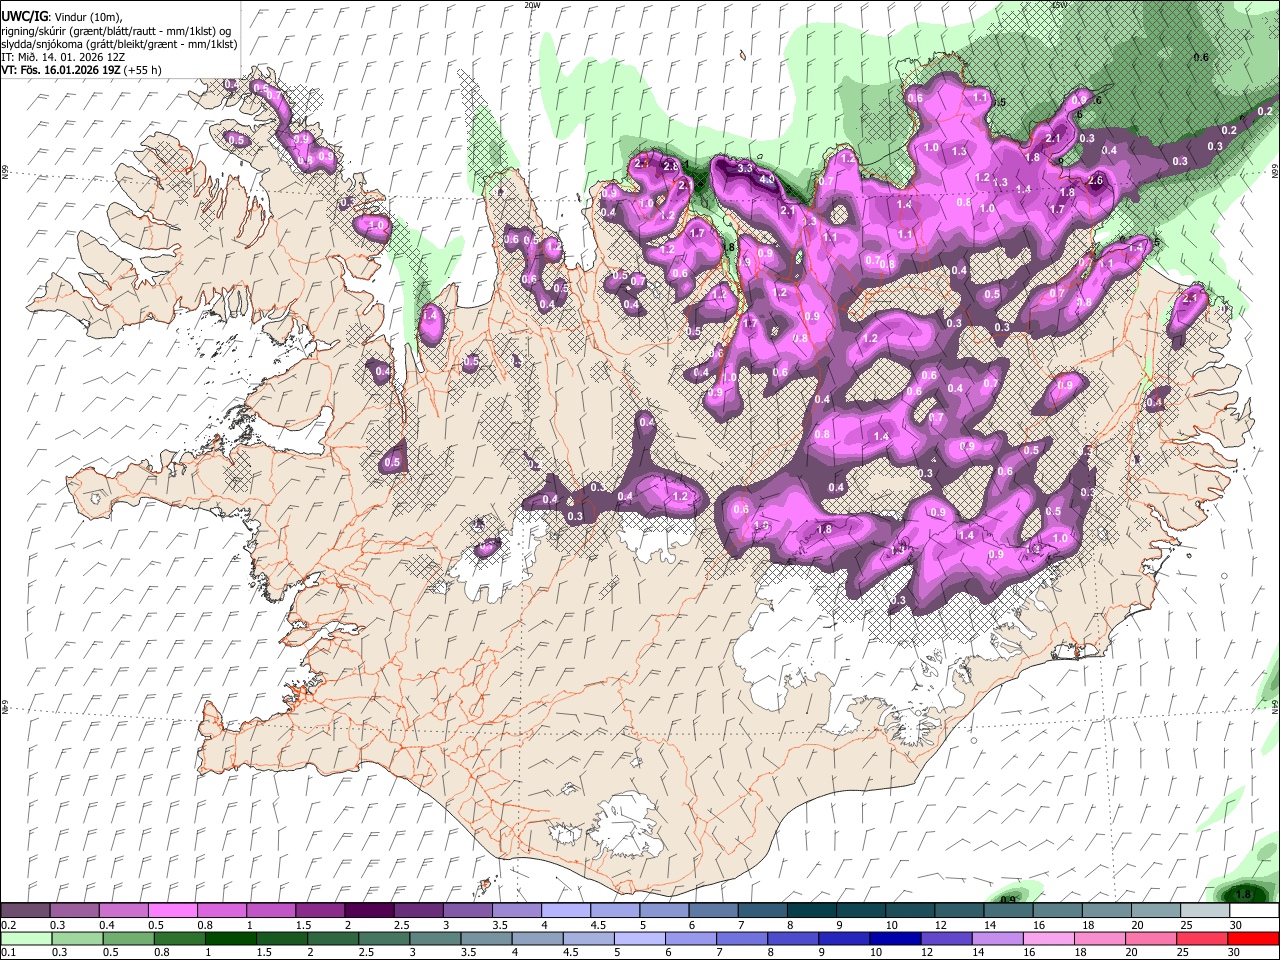1280x960 pixels.
Task: Click the 'UWC/IG: Vindur (10m)' title text
Action: tap(62, 17)
